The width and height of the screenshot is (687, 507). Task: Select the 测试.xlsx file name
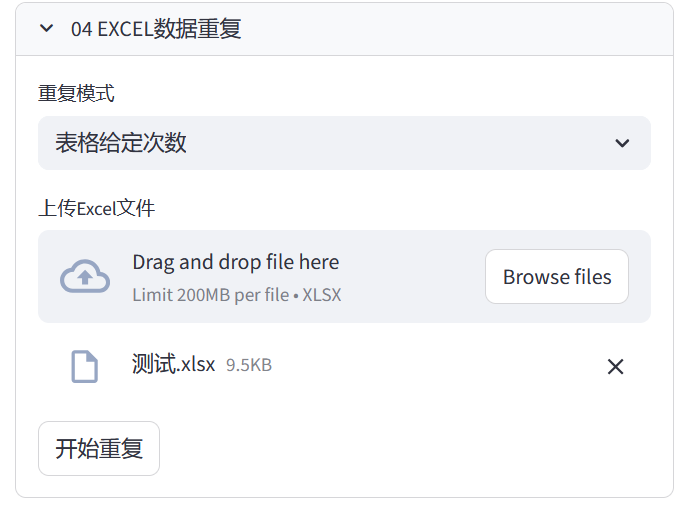(x=173, y=364)
